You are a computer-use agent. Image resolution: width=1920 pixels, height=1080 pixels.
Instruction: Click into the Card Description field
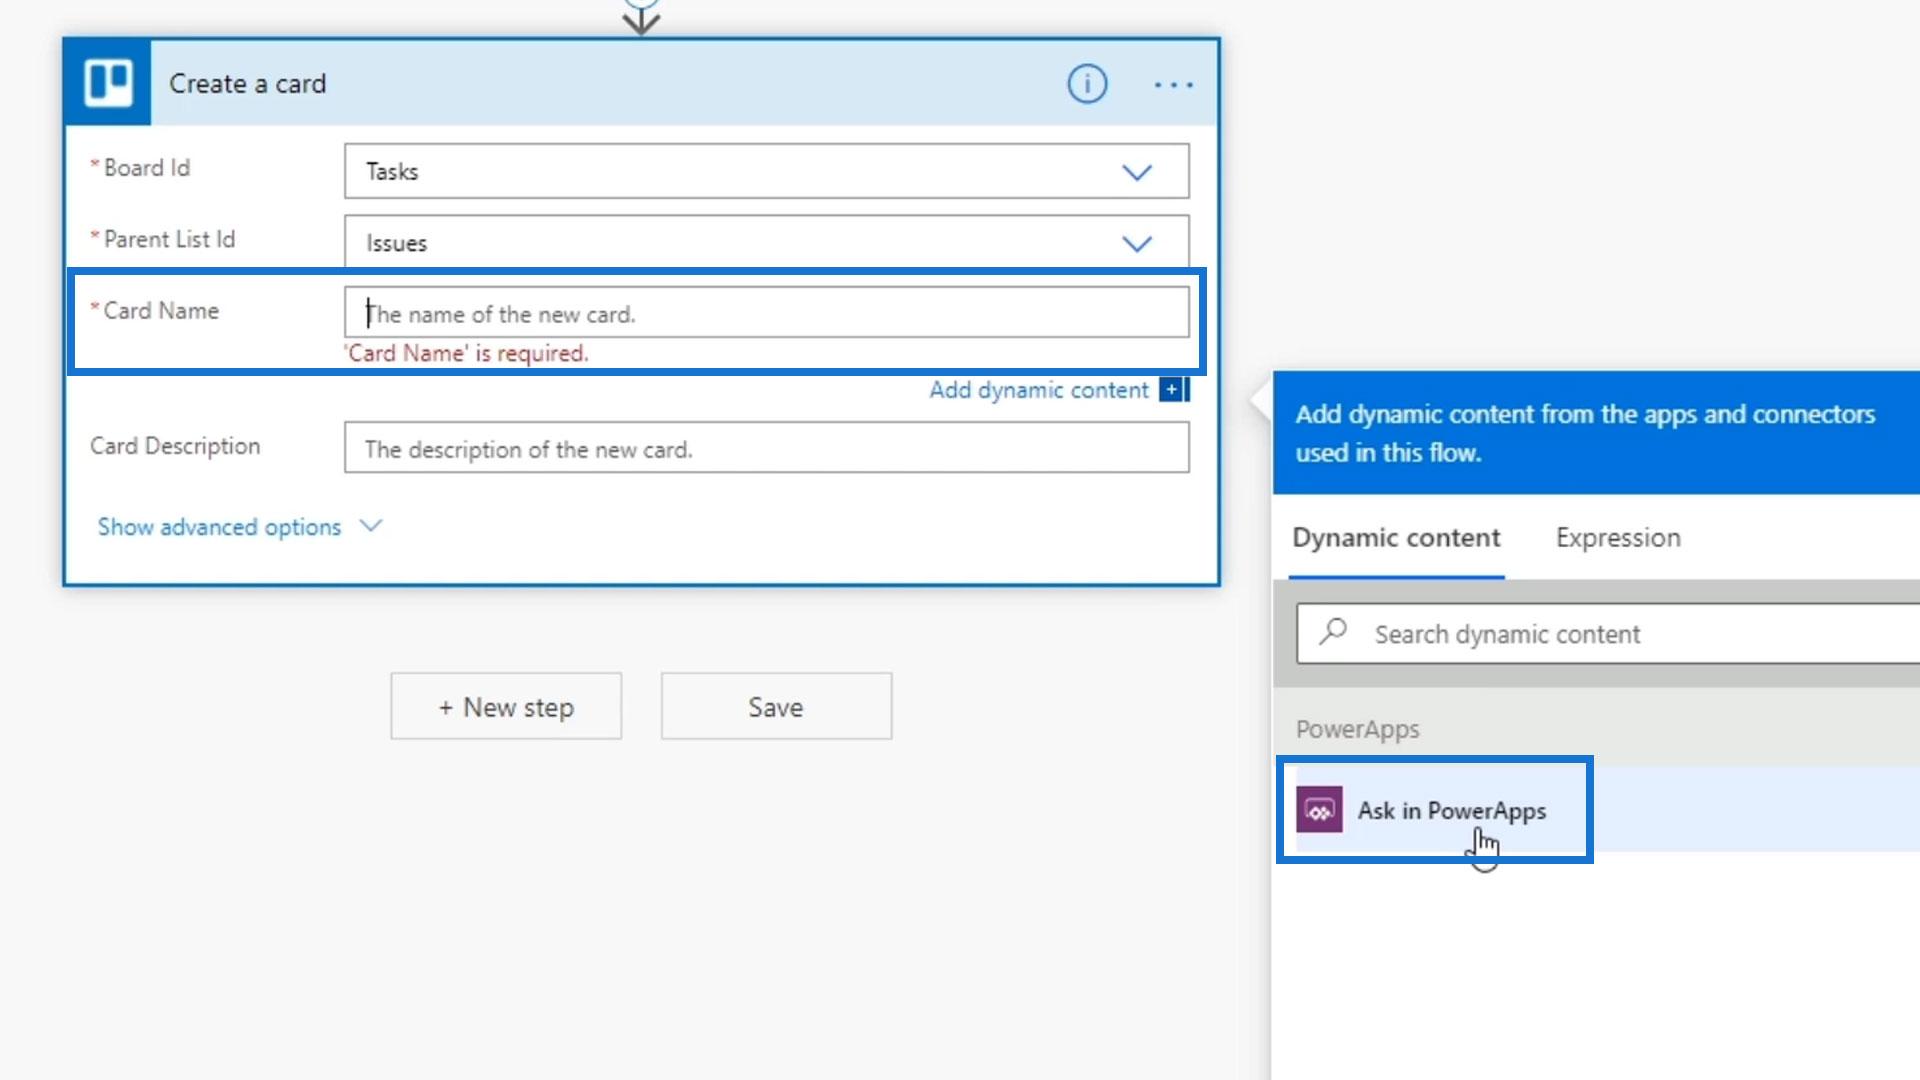click(x=766, y=449)
